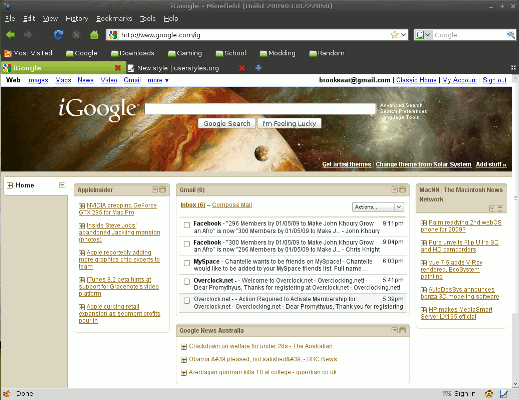The width and height of the screenshot is (519, 400).
Task: Click the Google Search button
Action: click(227, 123)
